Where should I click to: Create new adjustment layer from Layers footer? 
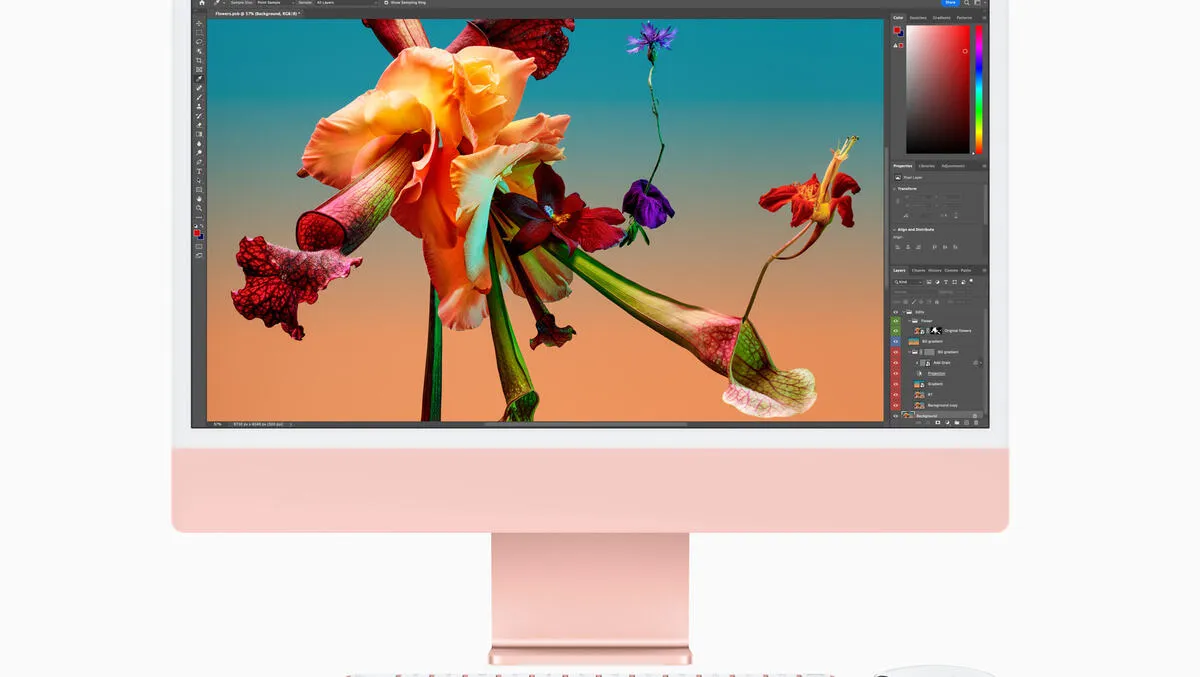(948, 423)
